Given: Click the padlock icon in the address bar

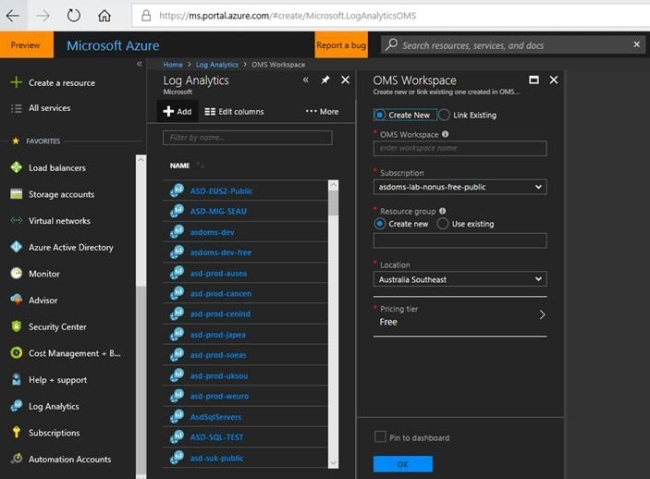Looking at the screenshot, I should [x=146, y=16].
